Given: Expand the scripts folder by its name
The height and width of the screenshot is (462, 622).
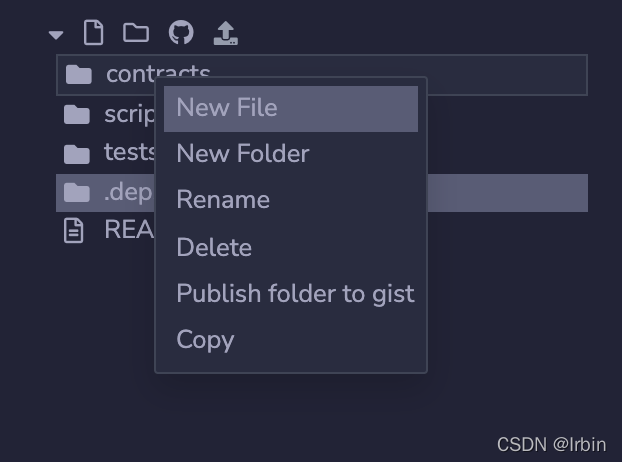Looking at the screenshot, I should 129,114.
